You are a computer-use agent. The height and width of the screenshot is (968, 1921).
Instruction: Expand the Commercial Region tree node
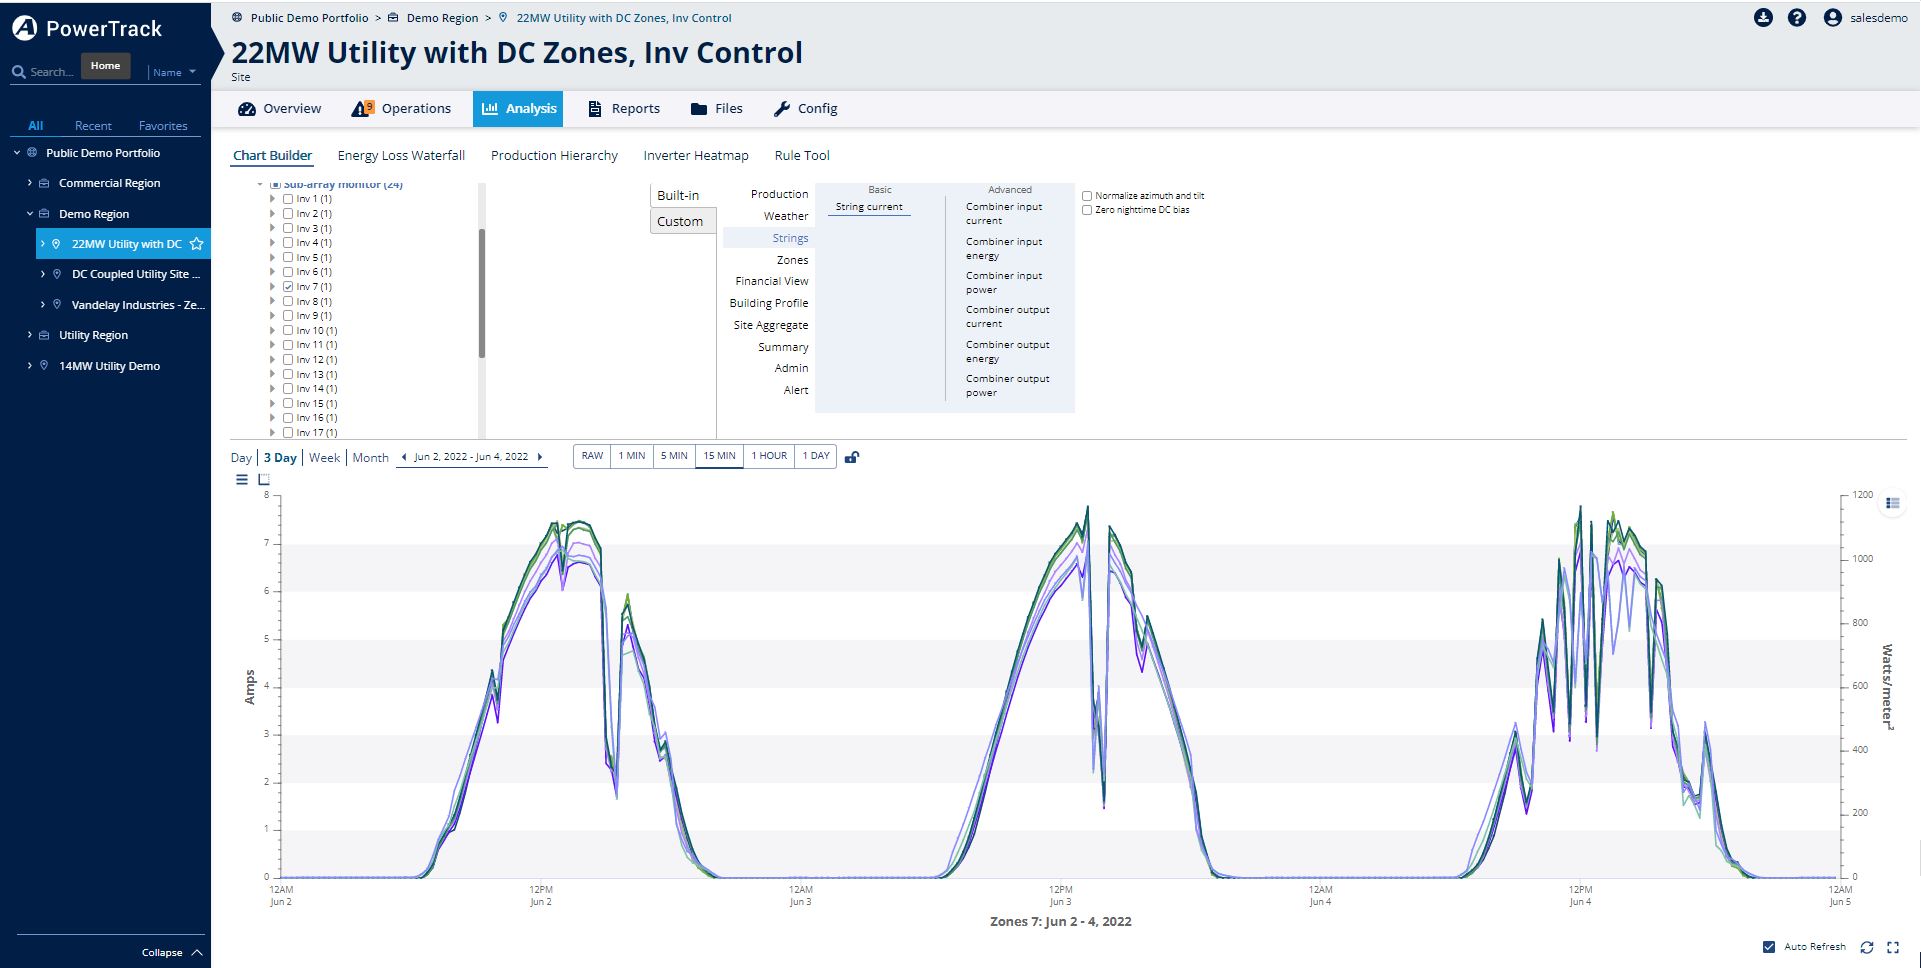coord(30,183)
